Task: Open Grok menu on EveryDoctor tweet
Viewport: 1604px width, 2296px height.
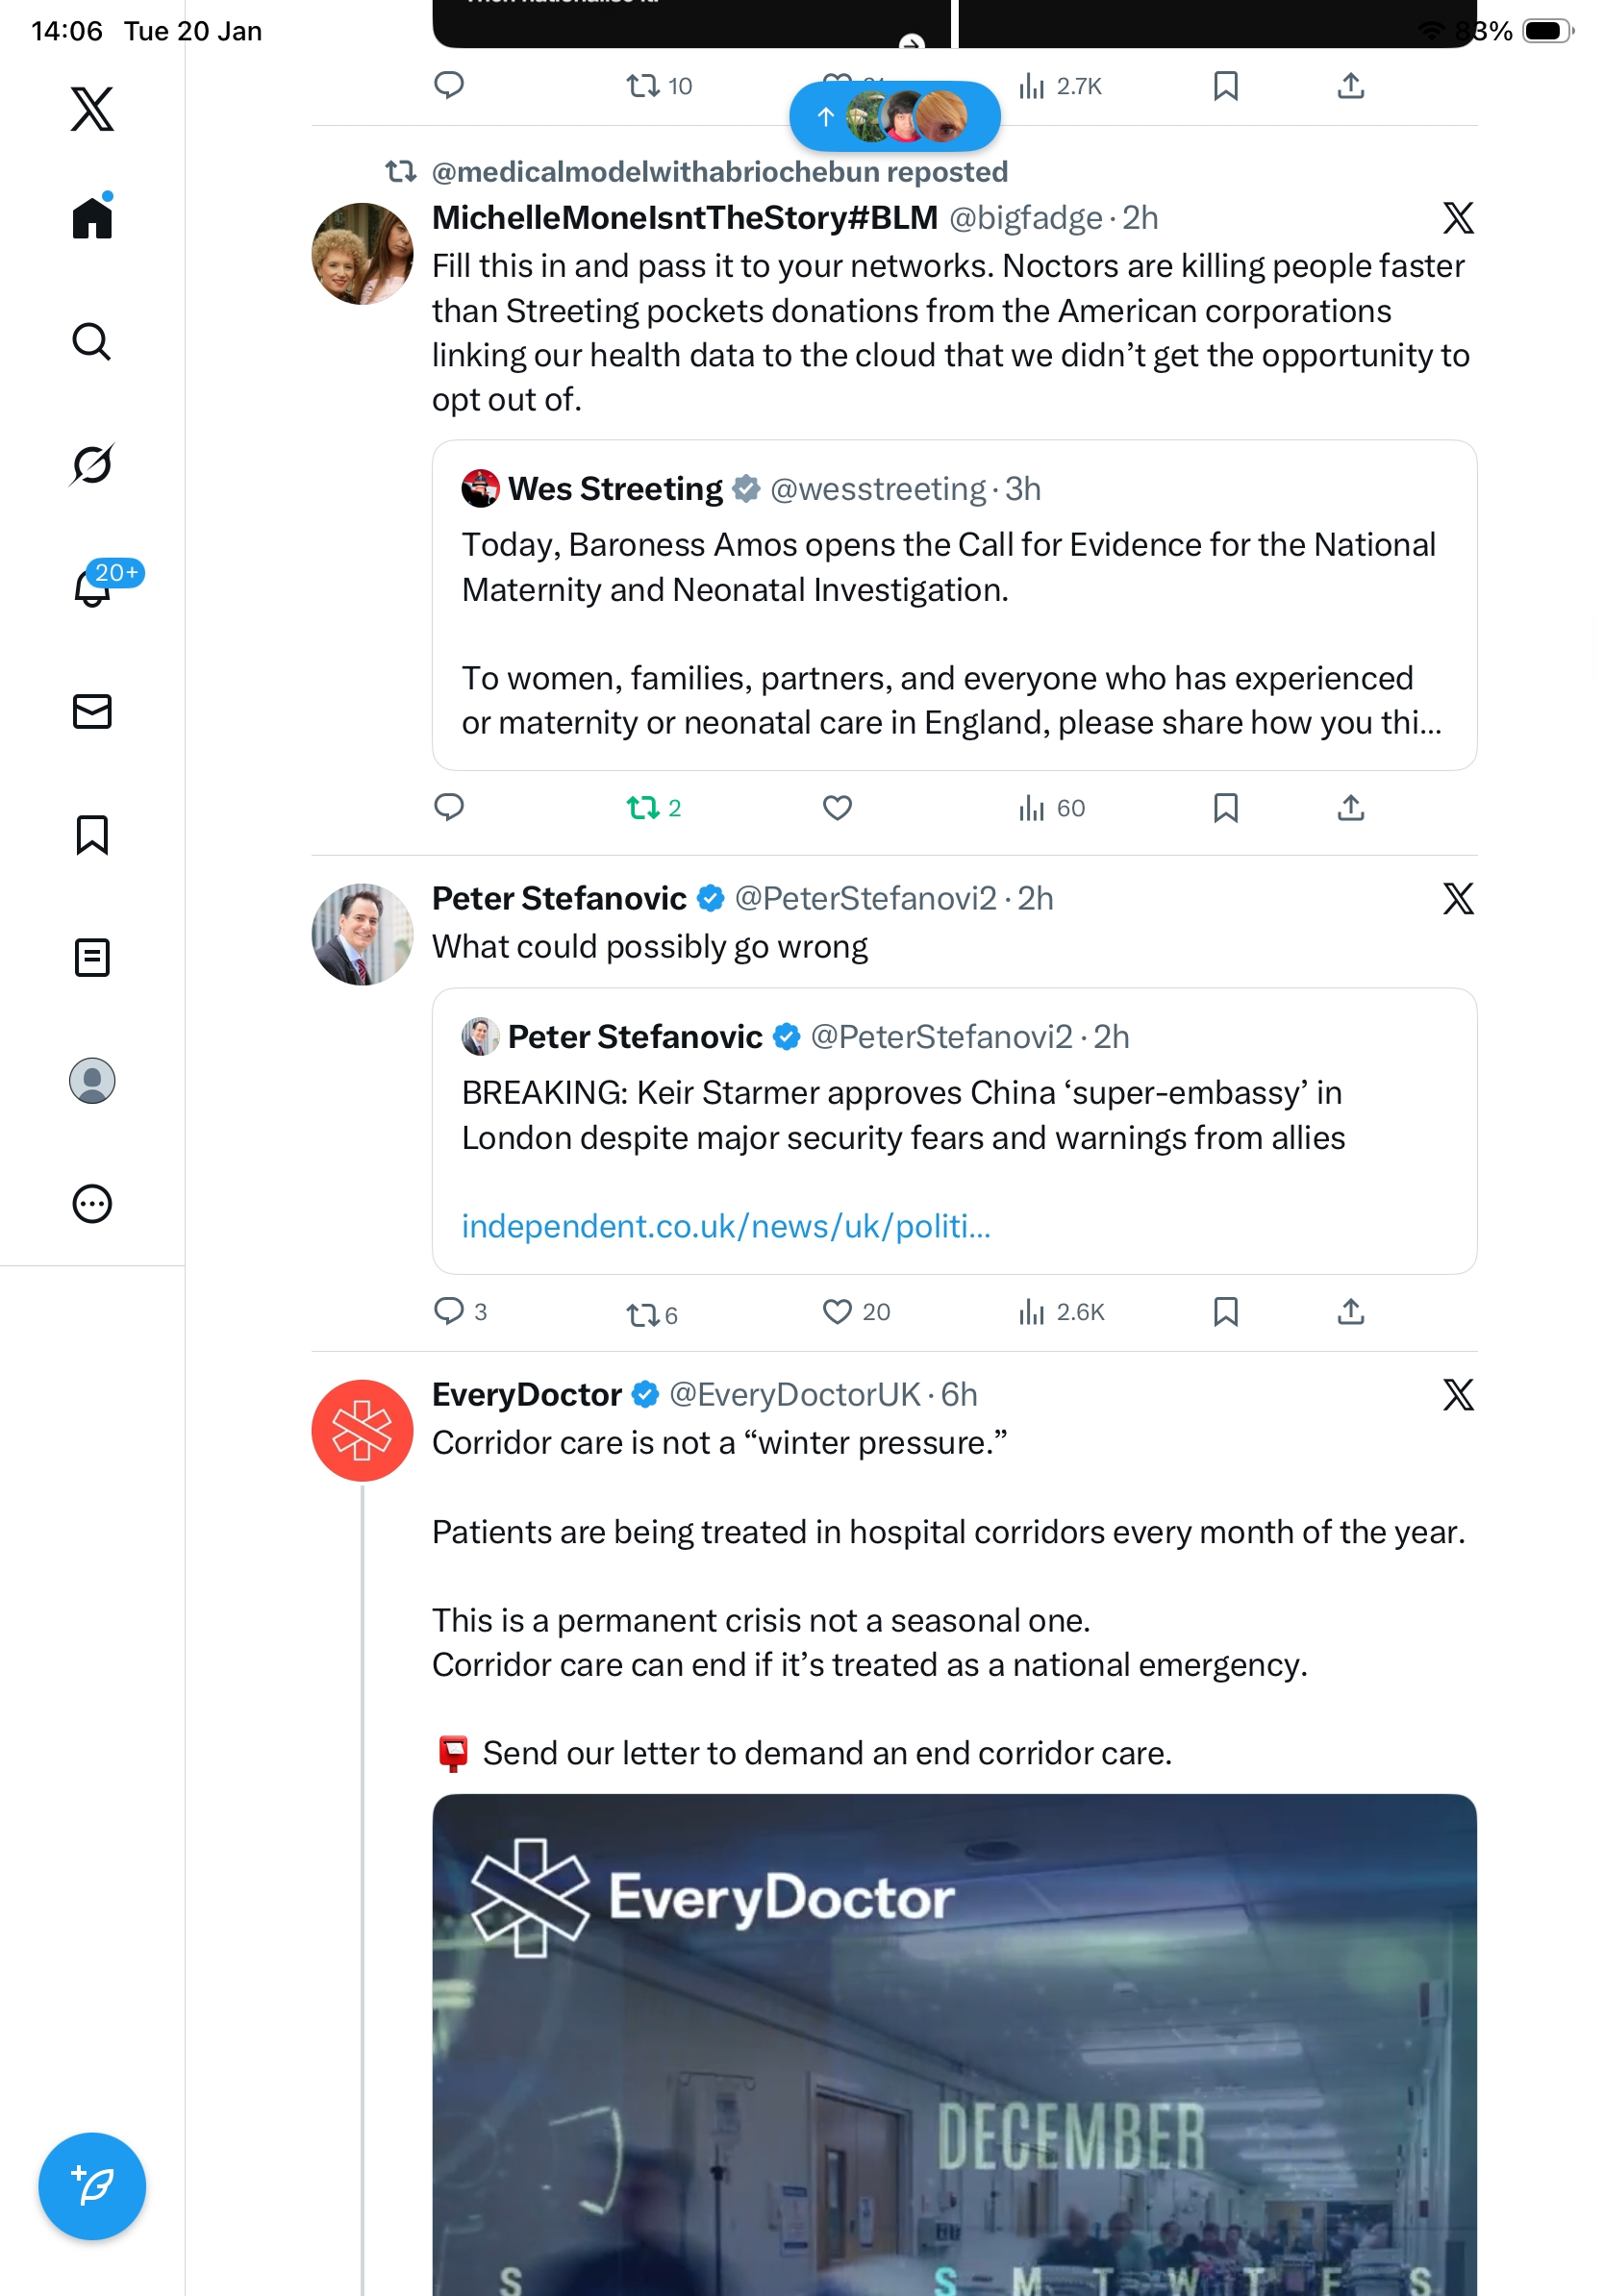Action: (x=1457, y=1394)
